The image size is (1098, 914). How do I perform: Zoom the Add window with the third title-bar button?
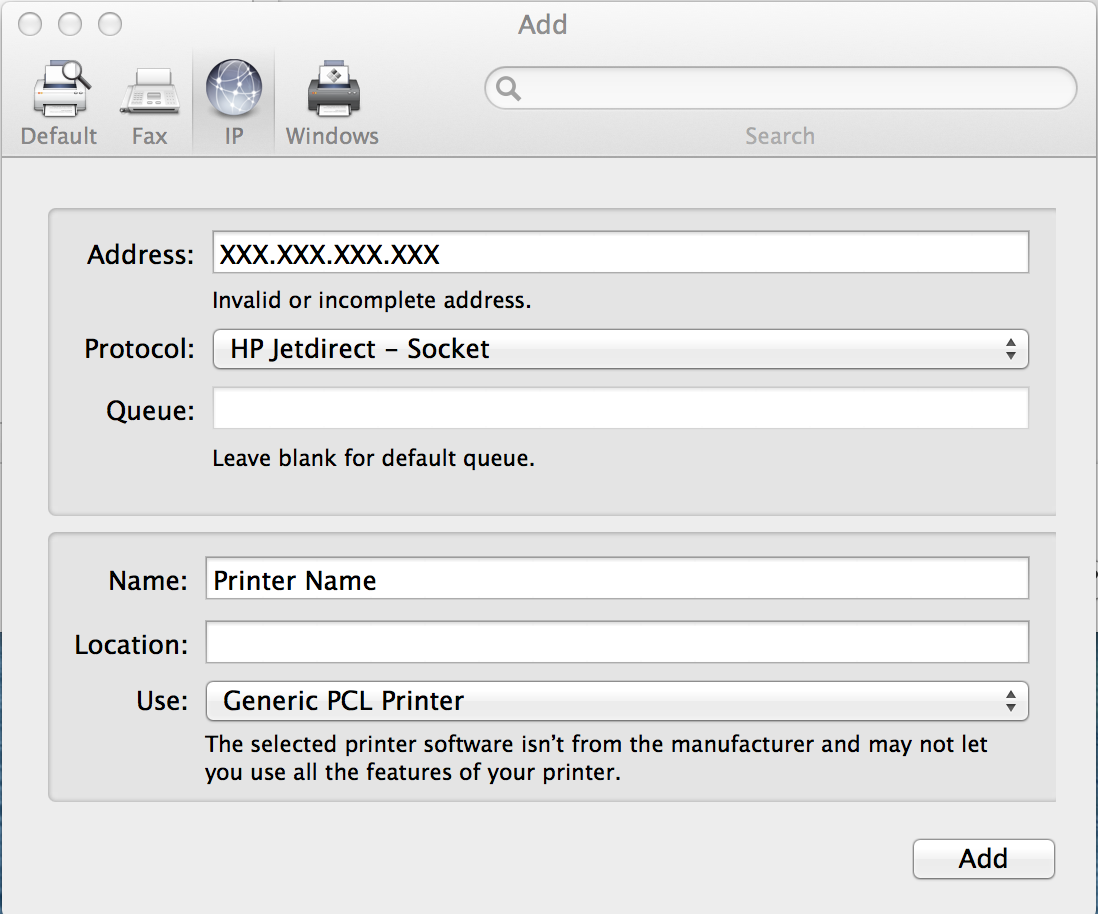(109, 24)
